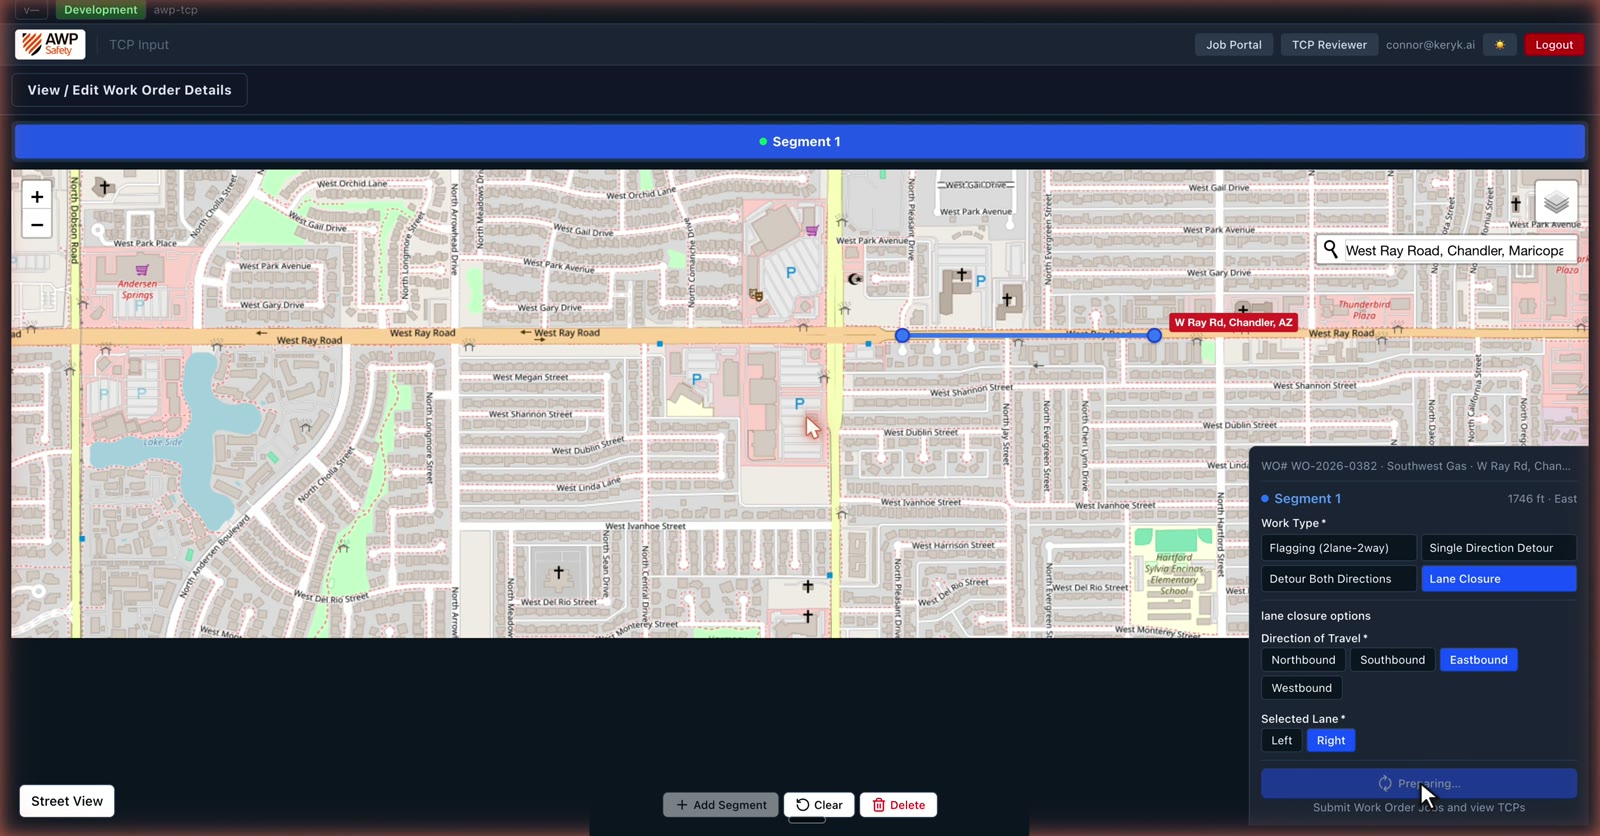Screen dimensions: 1600x836
Task: Open the Development environment dropdown
Action: [x=100, y=10]
